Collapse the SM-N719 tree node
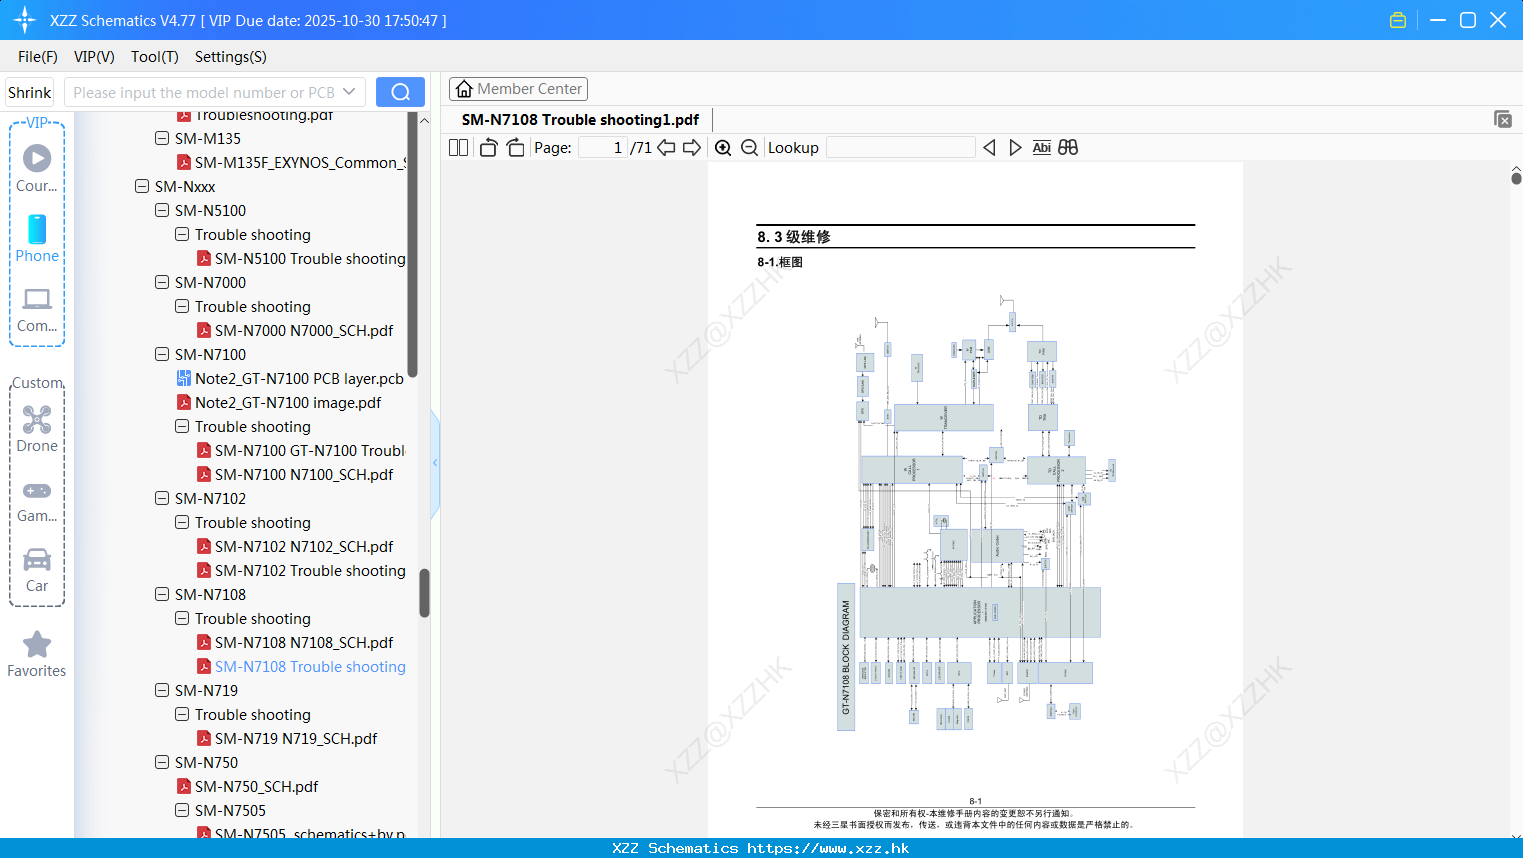The image size is (1523, 858). point(162,690)
